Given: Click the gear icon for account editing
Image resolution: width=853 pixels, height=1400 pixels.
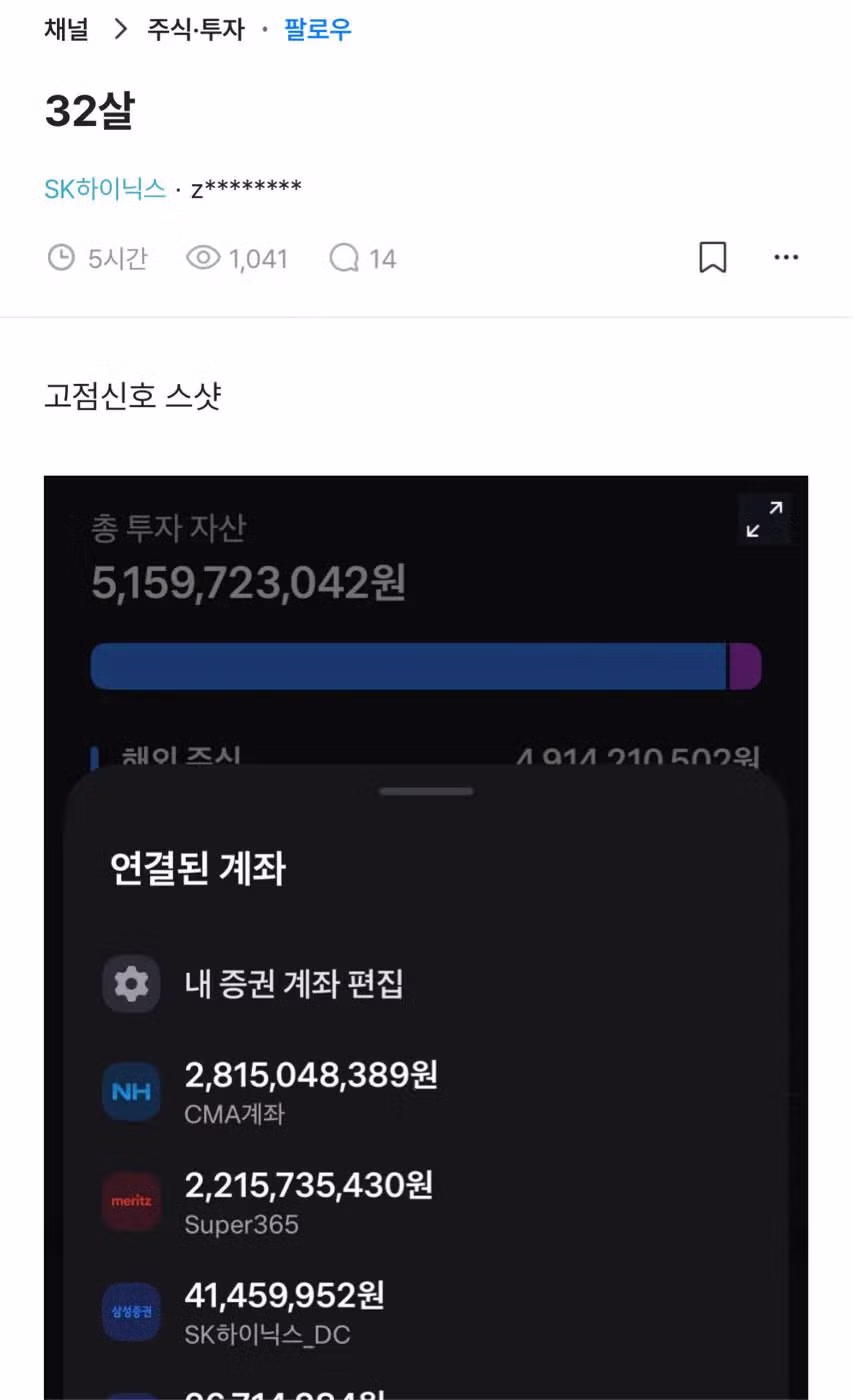Looking at the screenshot, I should pyautogui.click(x=131, y=984).
